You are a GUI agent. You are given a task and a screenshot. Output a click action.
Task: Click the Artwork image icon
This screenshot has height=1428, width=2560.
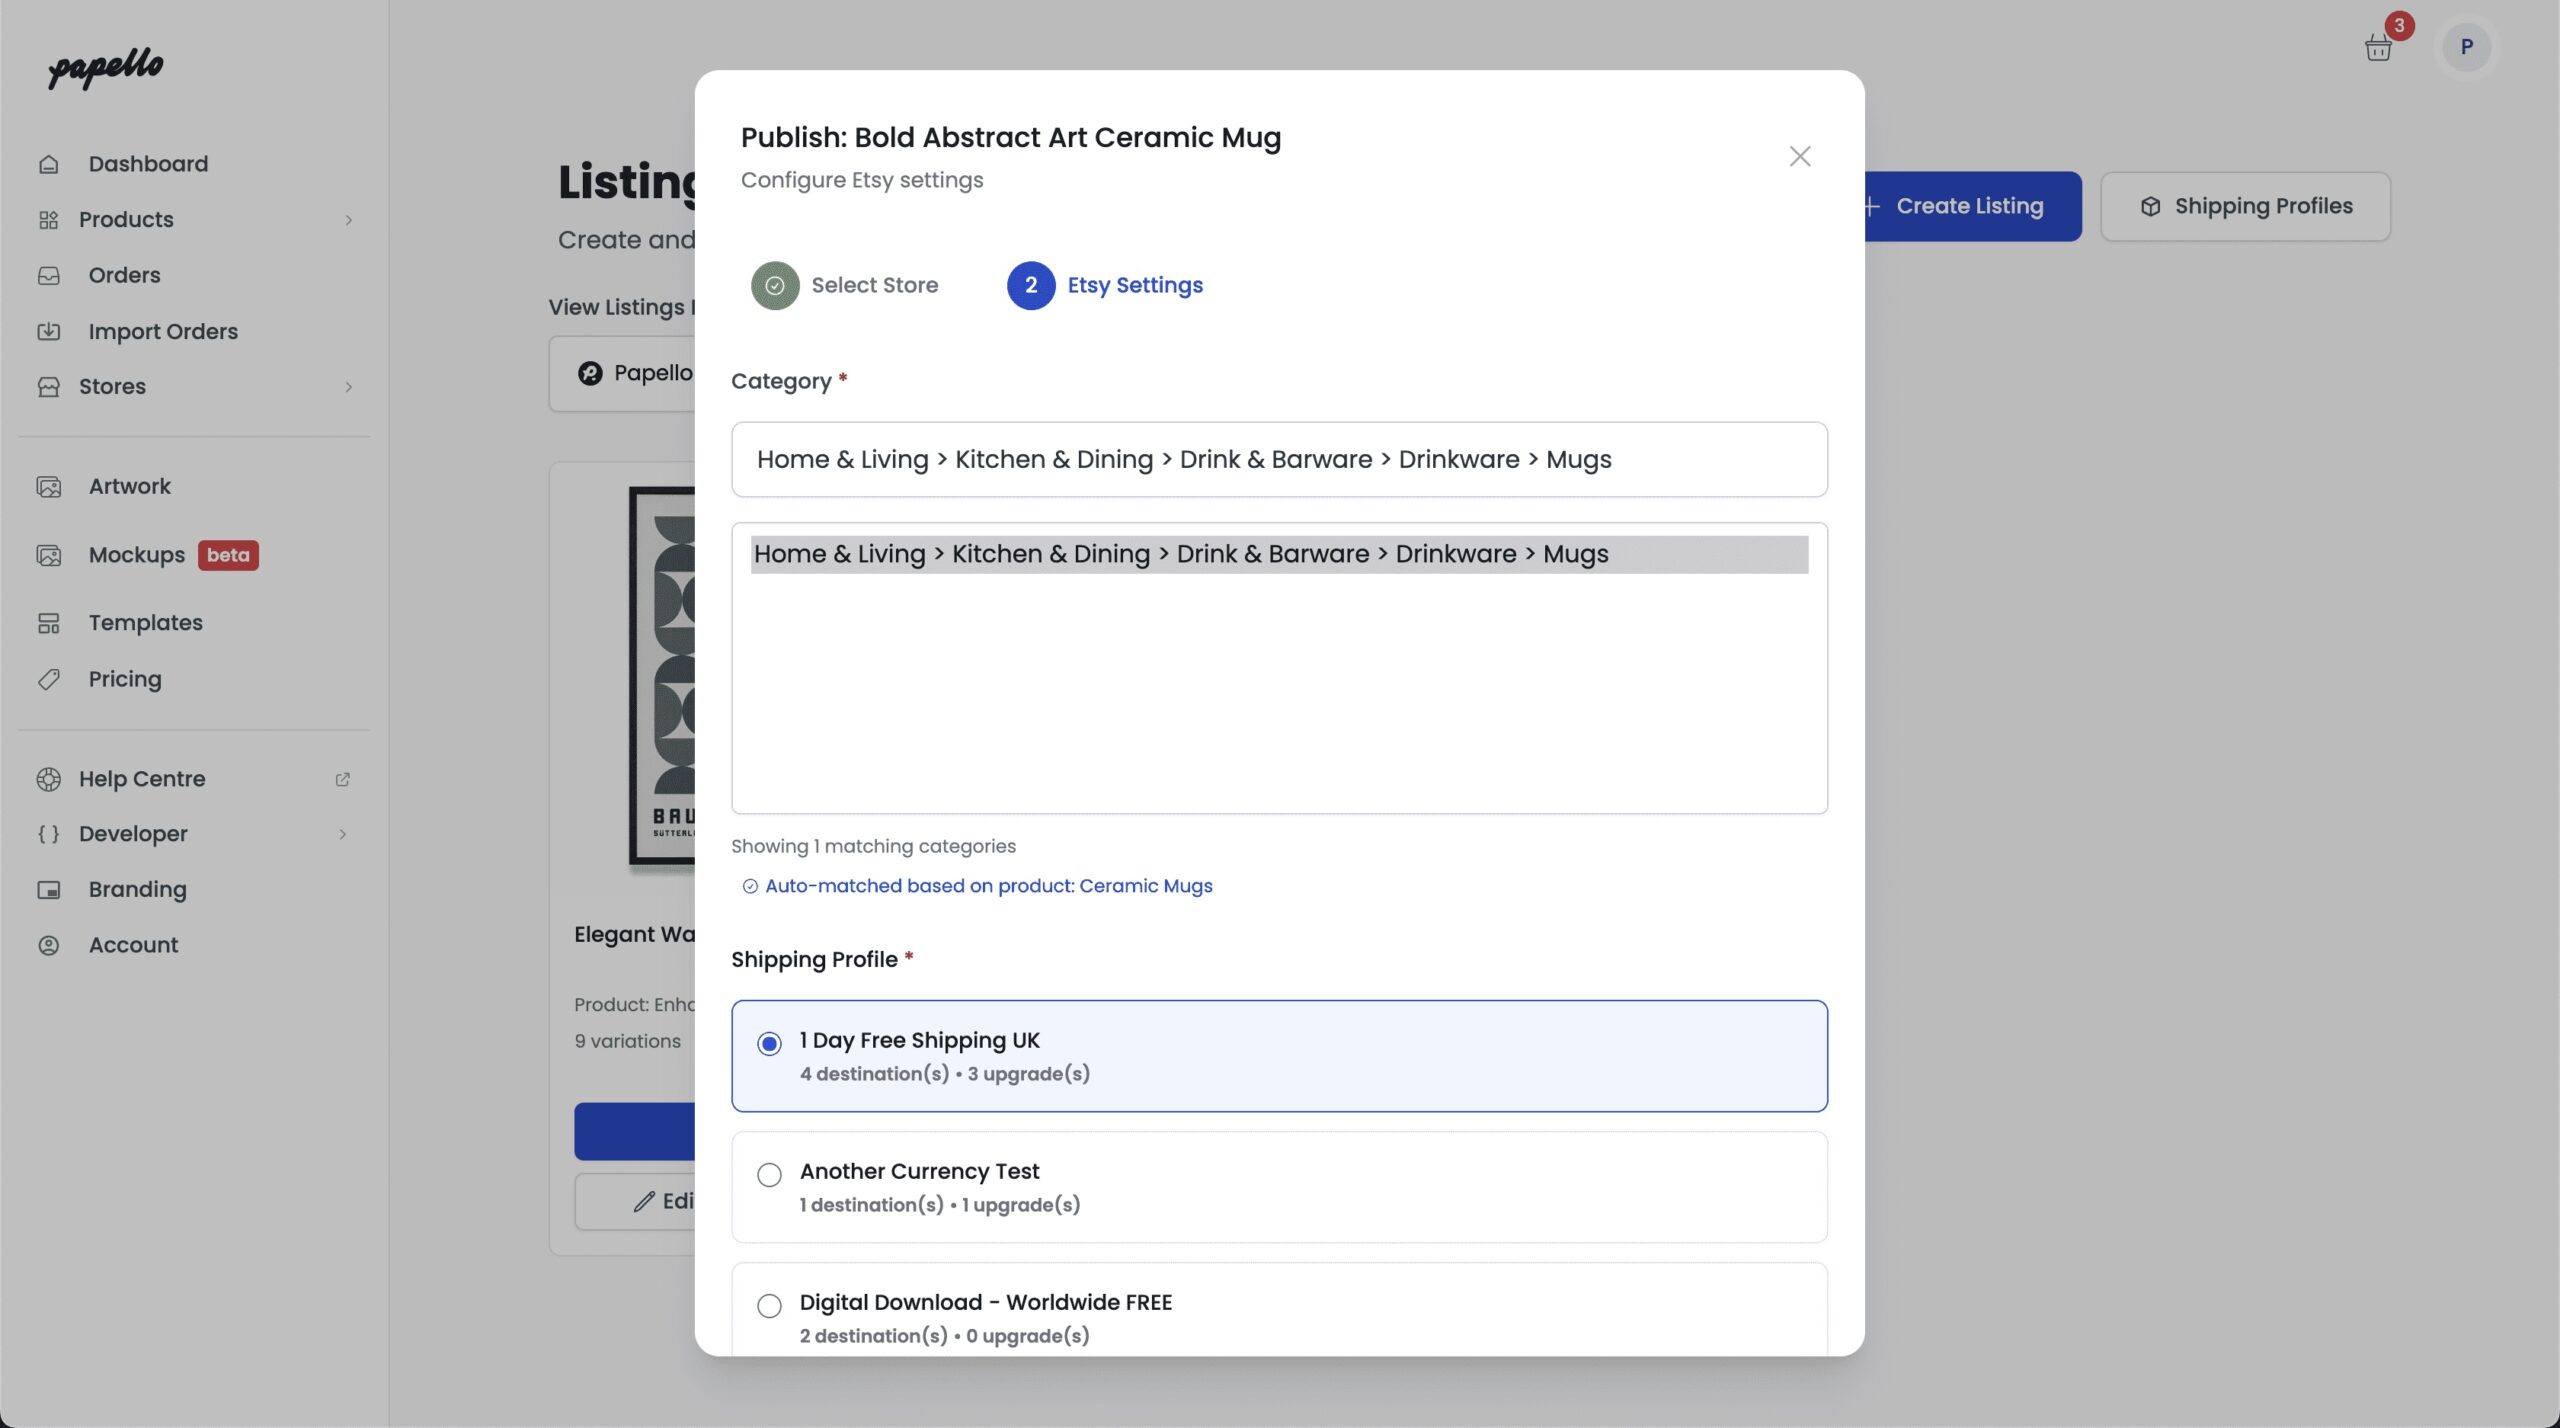pos(48,486)
